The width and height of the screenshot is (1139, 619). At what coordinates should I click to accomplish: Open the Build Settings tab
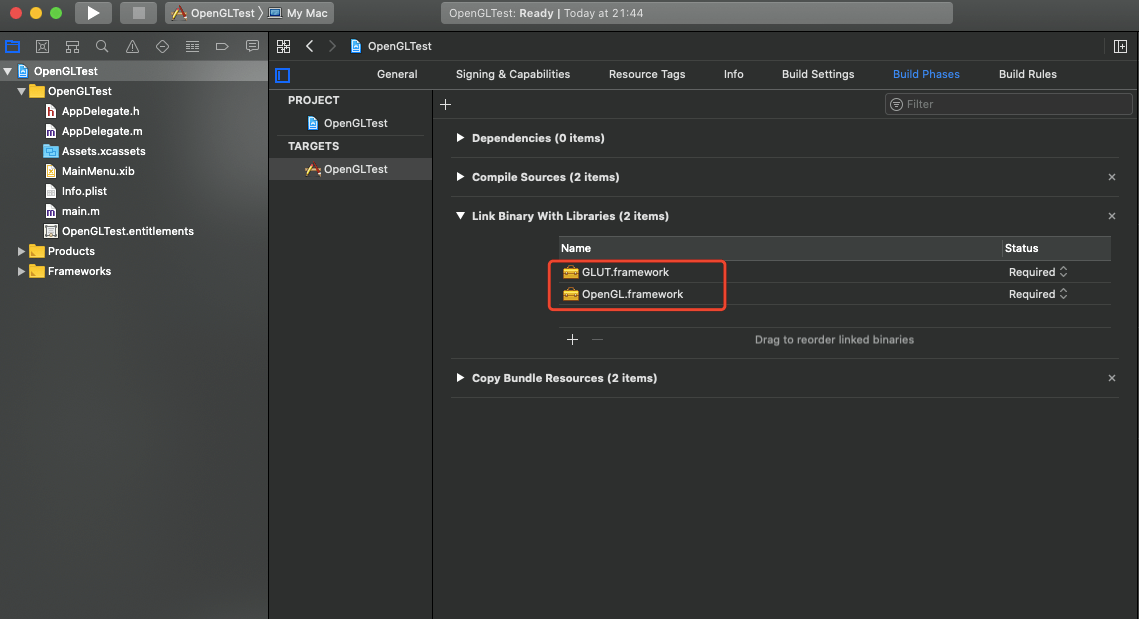click(818, 74)
